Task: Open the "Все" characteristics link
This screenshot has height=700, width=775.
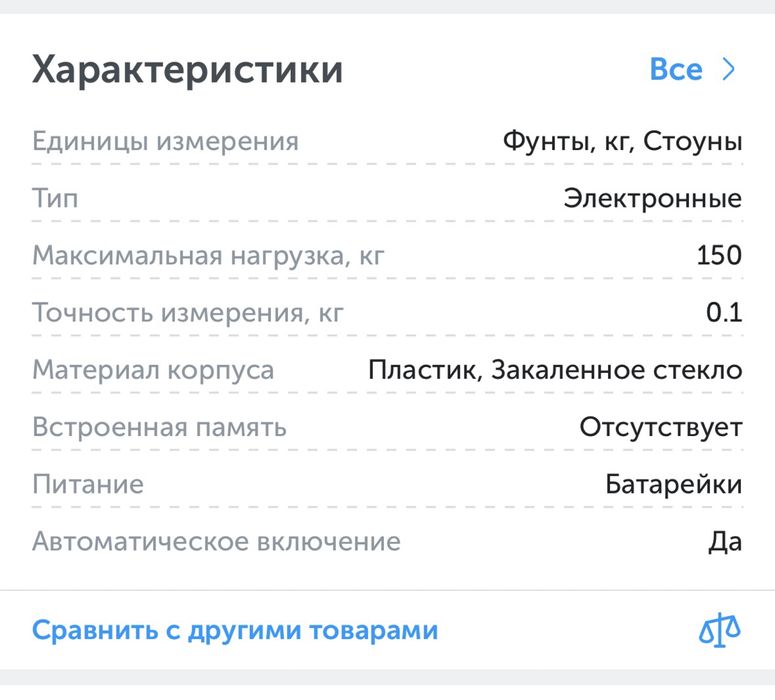Action: [676, 70]
